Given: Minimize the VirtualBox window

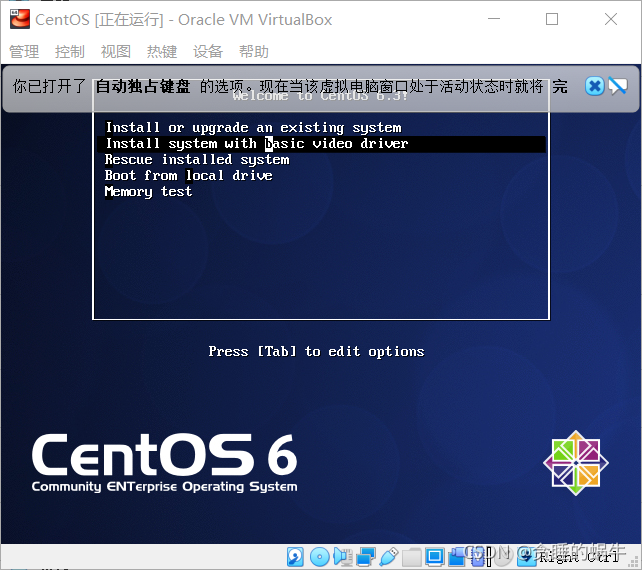Looking at the screenshot, I should (x=494, y=19).
